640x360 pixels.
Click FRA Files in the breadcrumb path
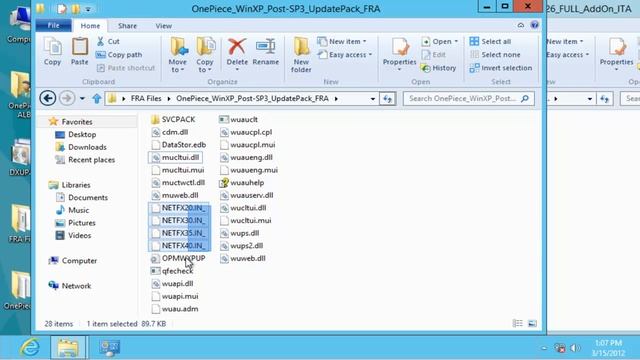(146, 98)
